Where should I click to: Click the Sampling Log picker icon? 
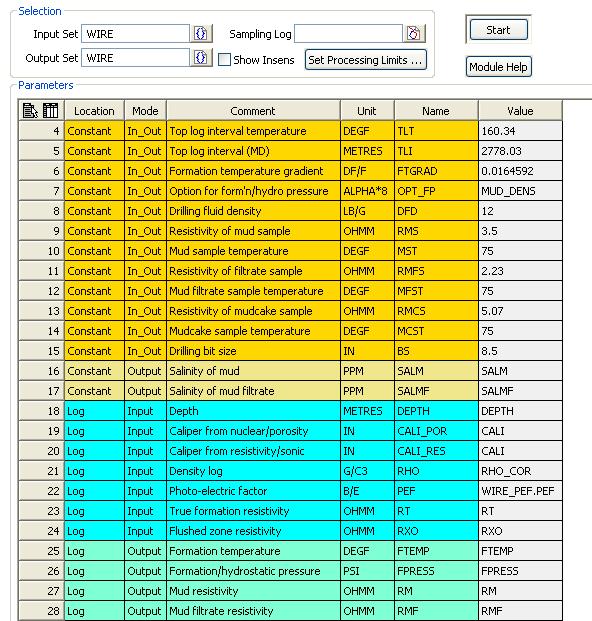pyautogui.click(x=414, y=34)
